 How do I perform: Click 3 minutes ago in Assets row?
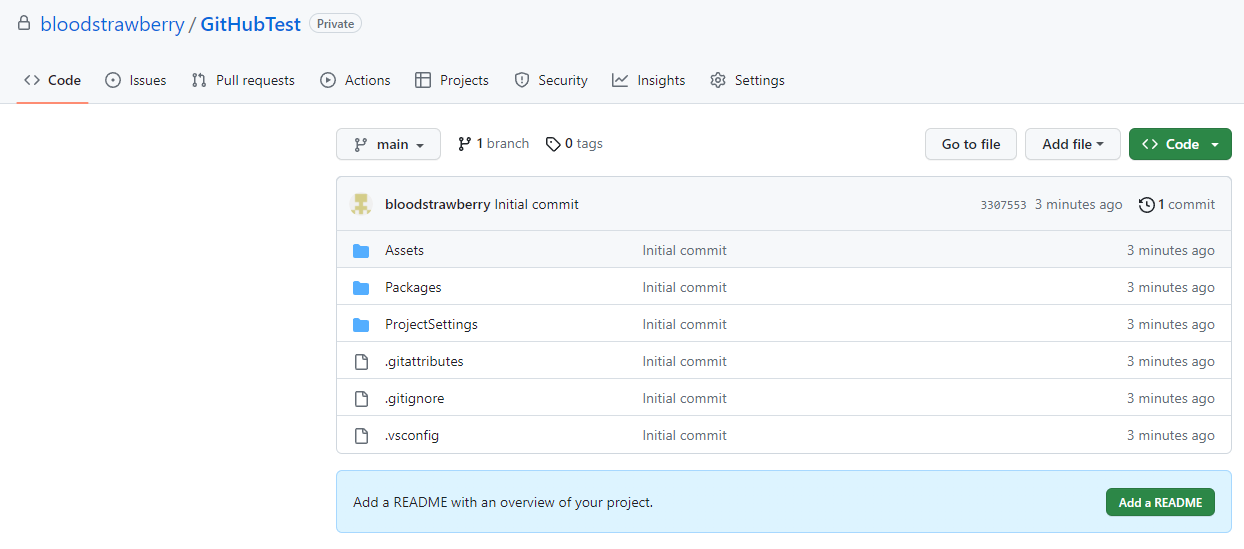(1171, 250)
